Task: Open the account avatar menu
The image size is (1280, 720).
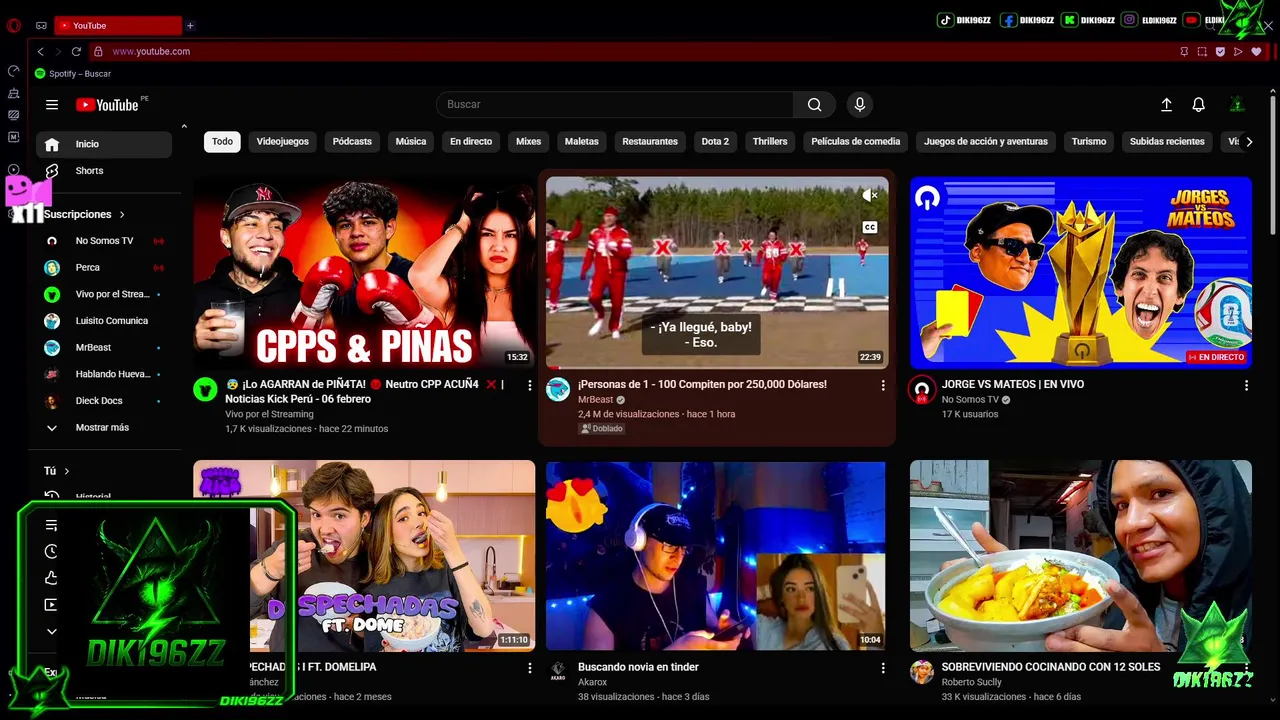Action: click(x=1237, y=104)
